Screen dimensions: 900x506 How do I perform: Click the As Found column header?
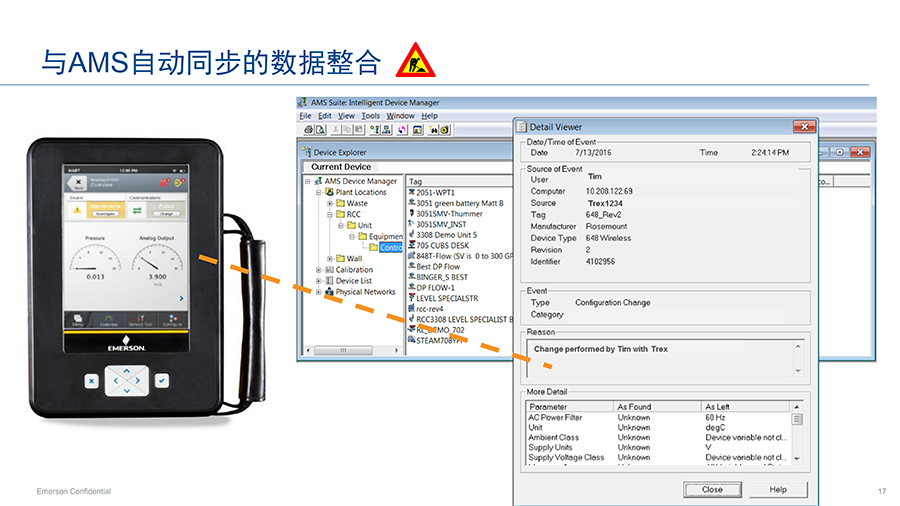click(x=634, y=407)
